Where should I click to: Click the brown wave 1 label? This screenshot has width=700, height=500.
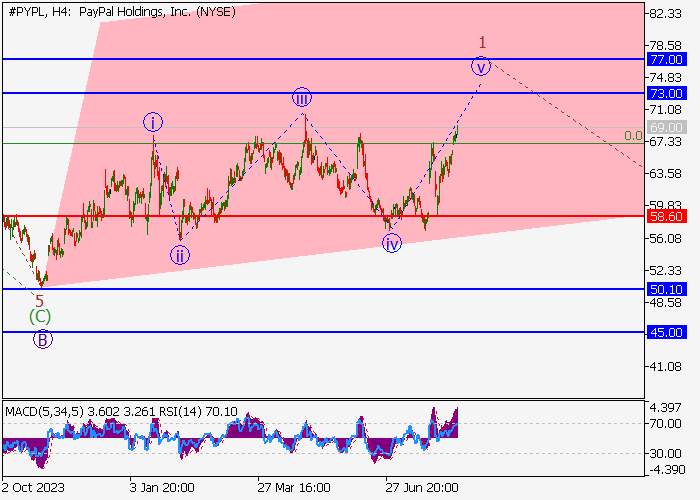(482, 43)
